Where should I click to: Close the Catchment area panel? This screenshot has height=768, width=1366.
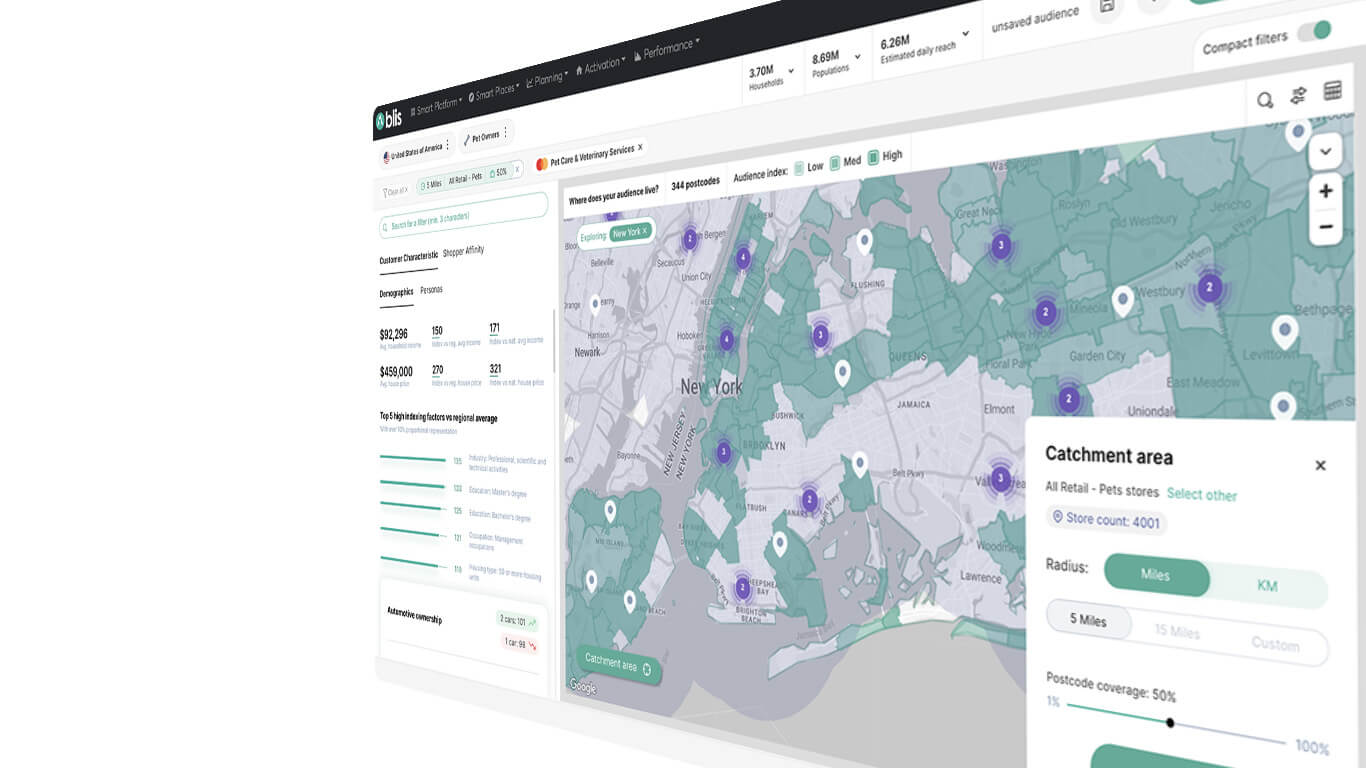1320,465
